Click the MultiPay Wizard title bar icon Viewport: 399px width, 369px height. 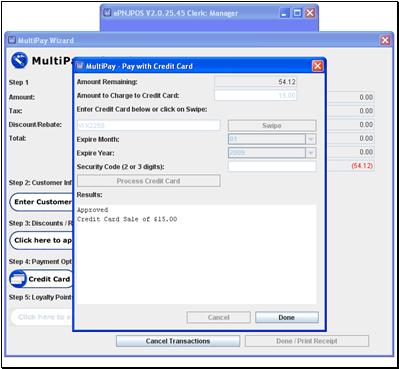pos(12,40)
